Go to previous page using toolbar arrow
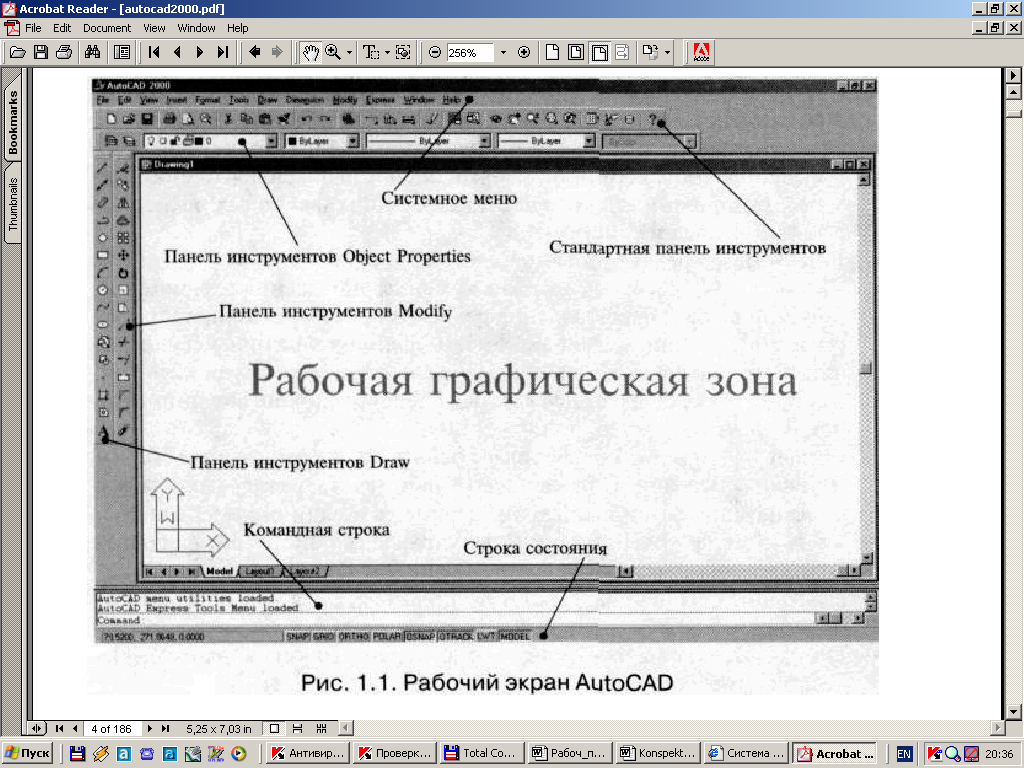This screenshot has width=1024, height=768. (x=177, y=52)
